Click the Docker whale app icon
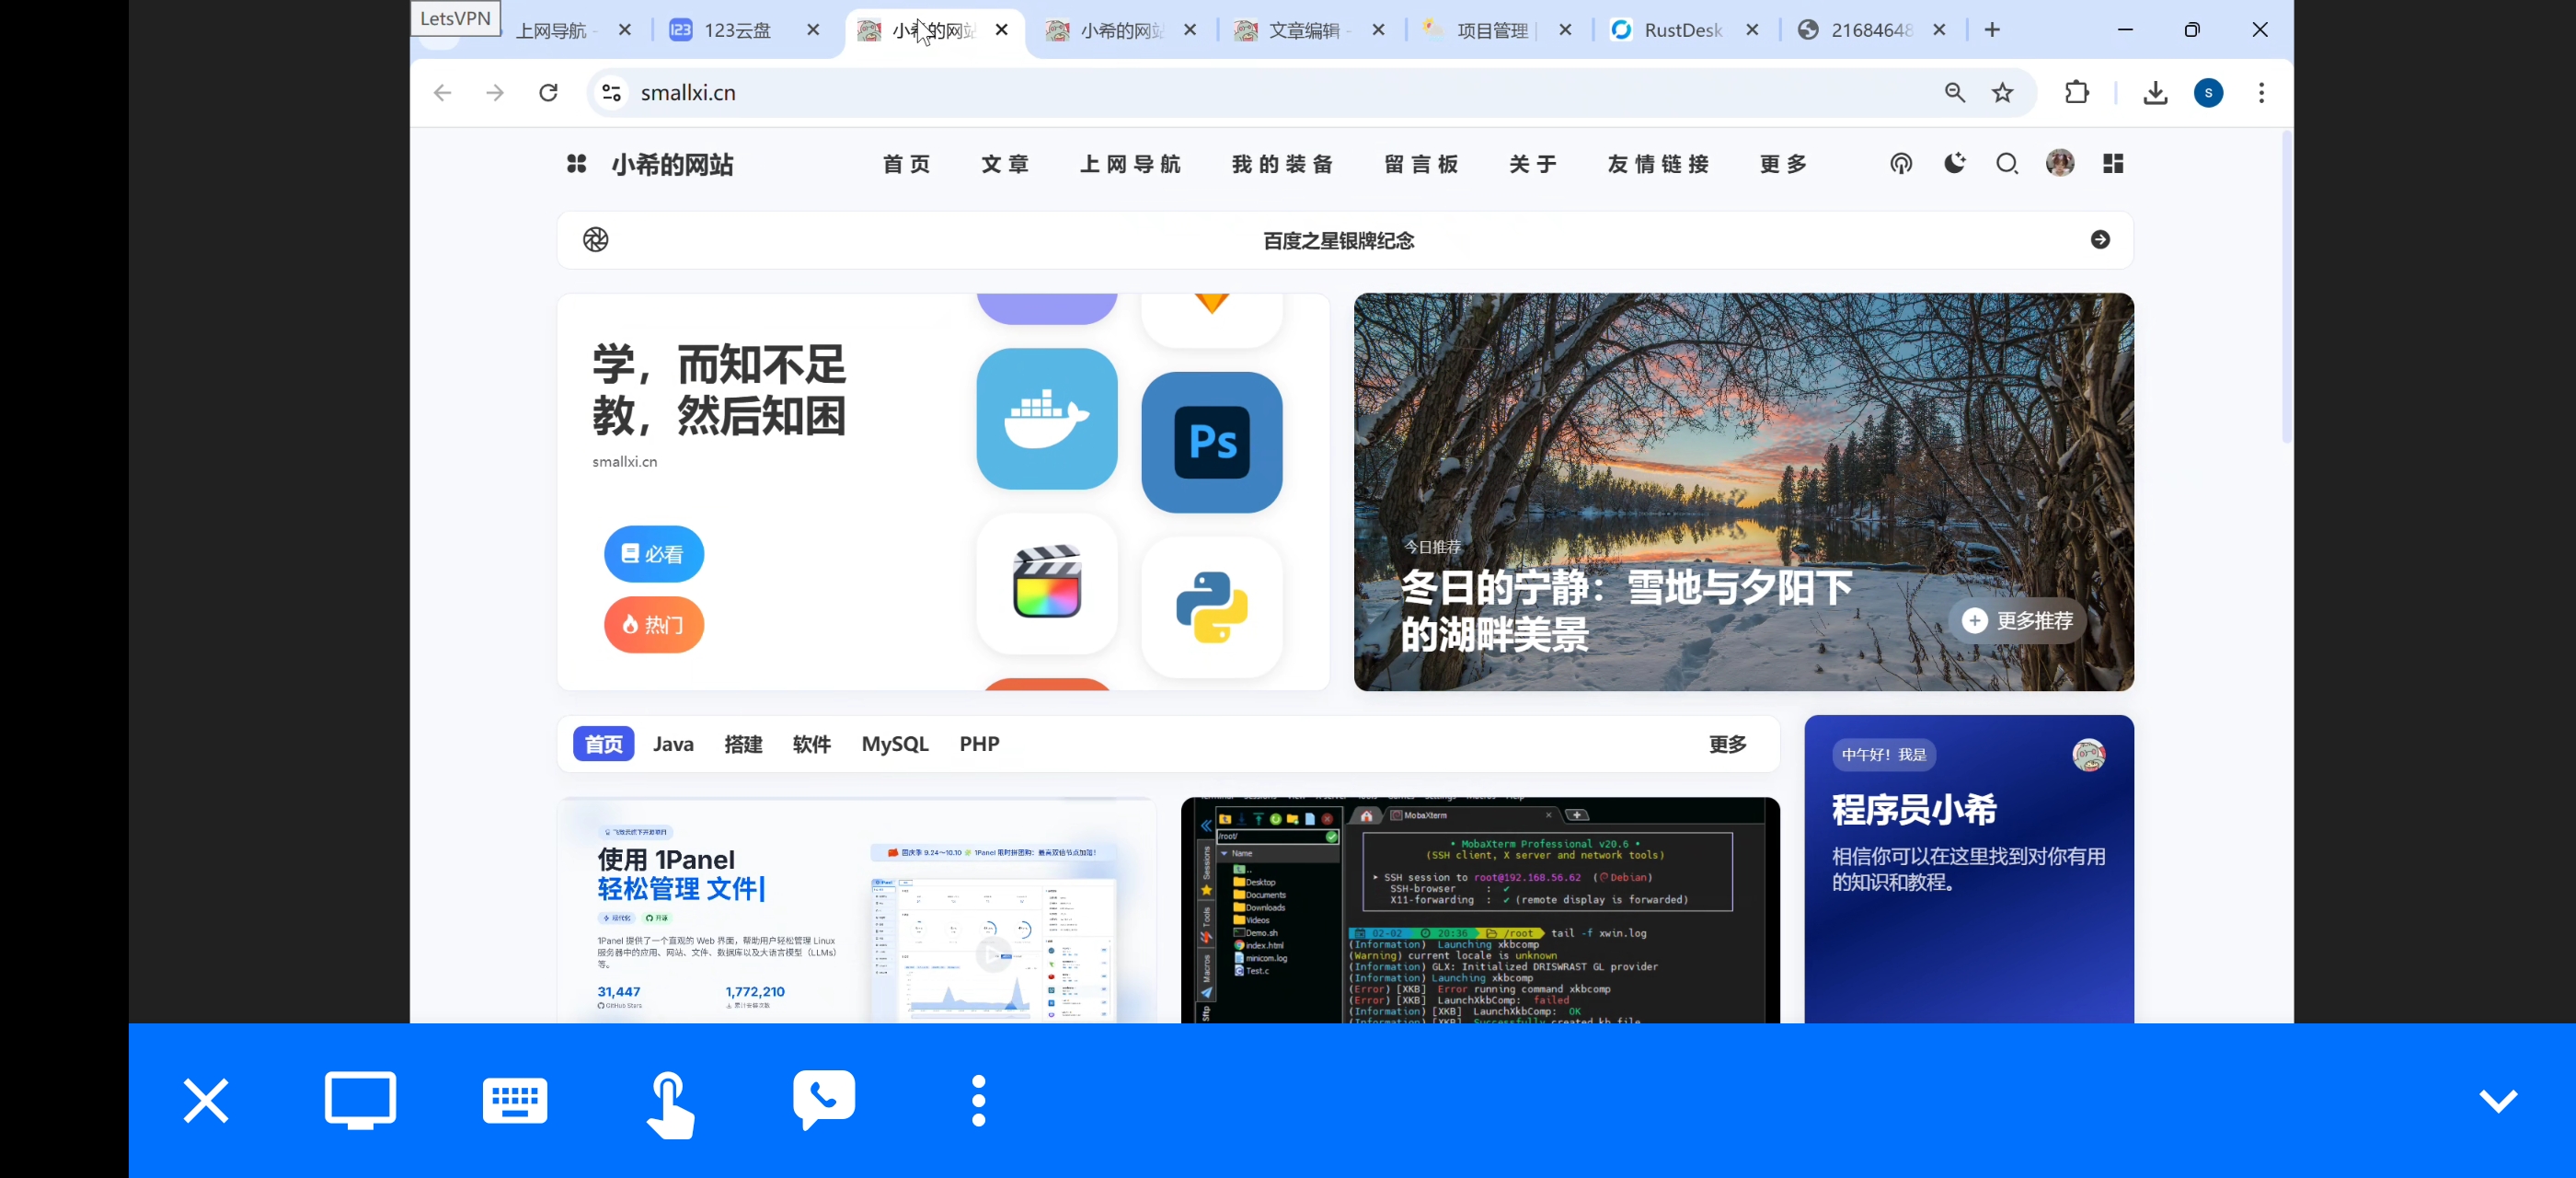2576x1178 pixels. tap(1046, 418)
